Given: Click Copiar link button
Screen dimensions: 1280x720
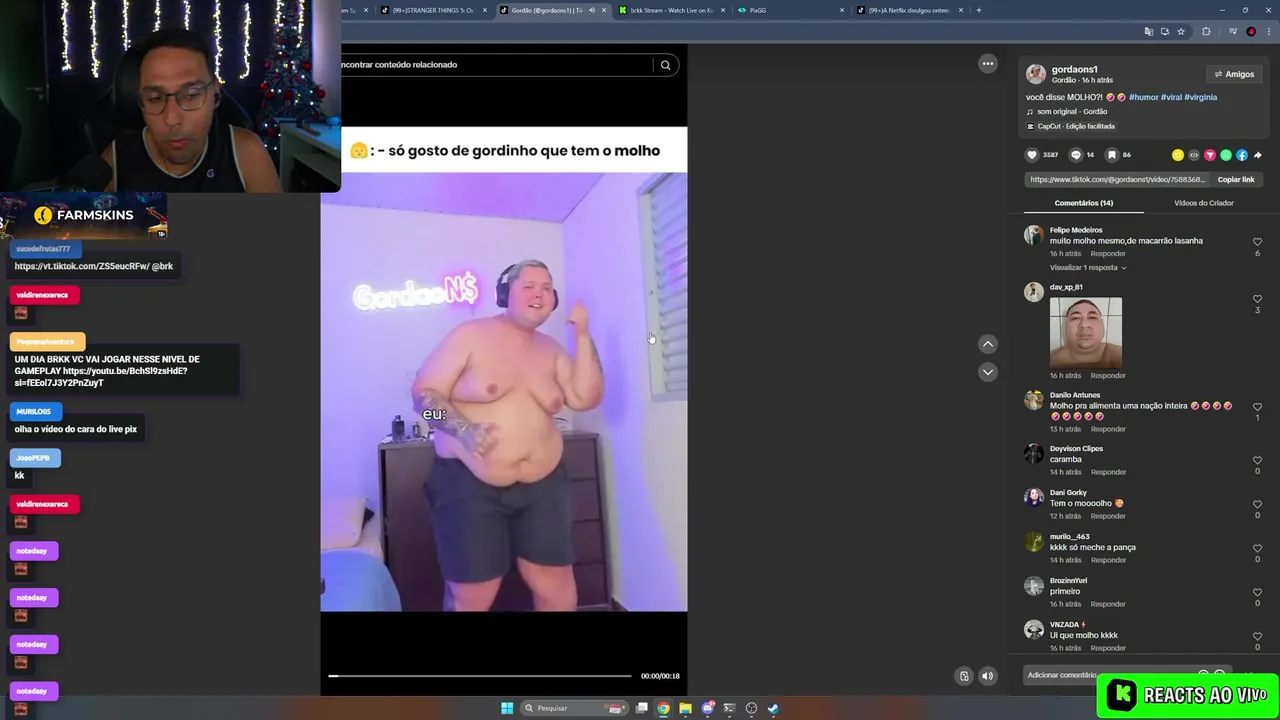Looking at the screenshot, I should click(x=1236, y=180).
